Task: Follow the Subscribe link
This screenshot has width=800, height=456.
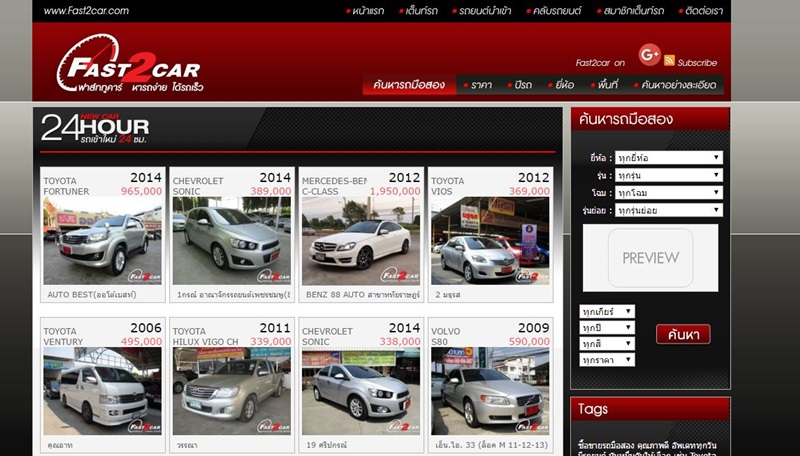Action: pos(697,63)
